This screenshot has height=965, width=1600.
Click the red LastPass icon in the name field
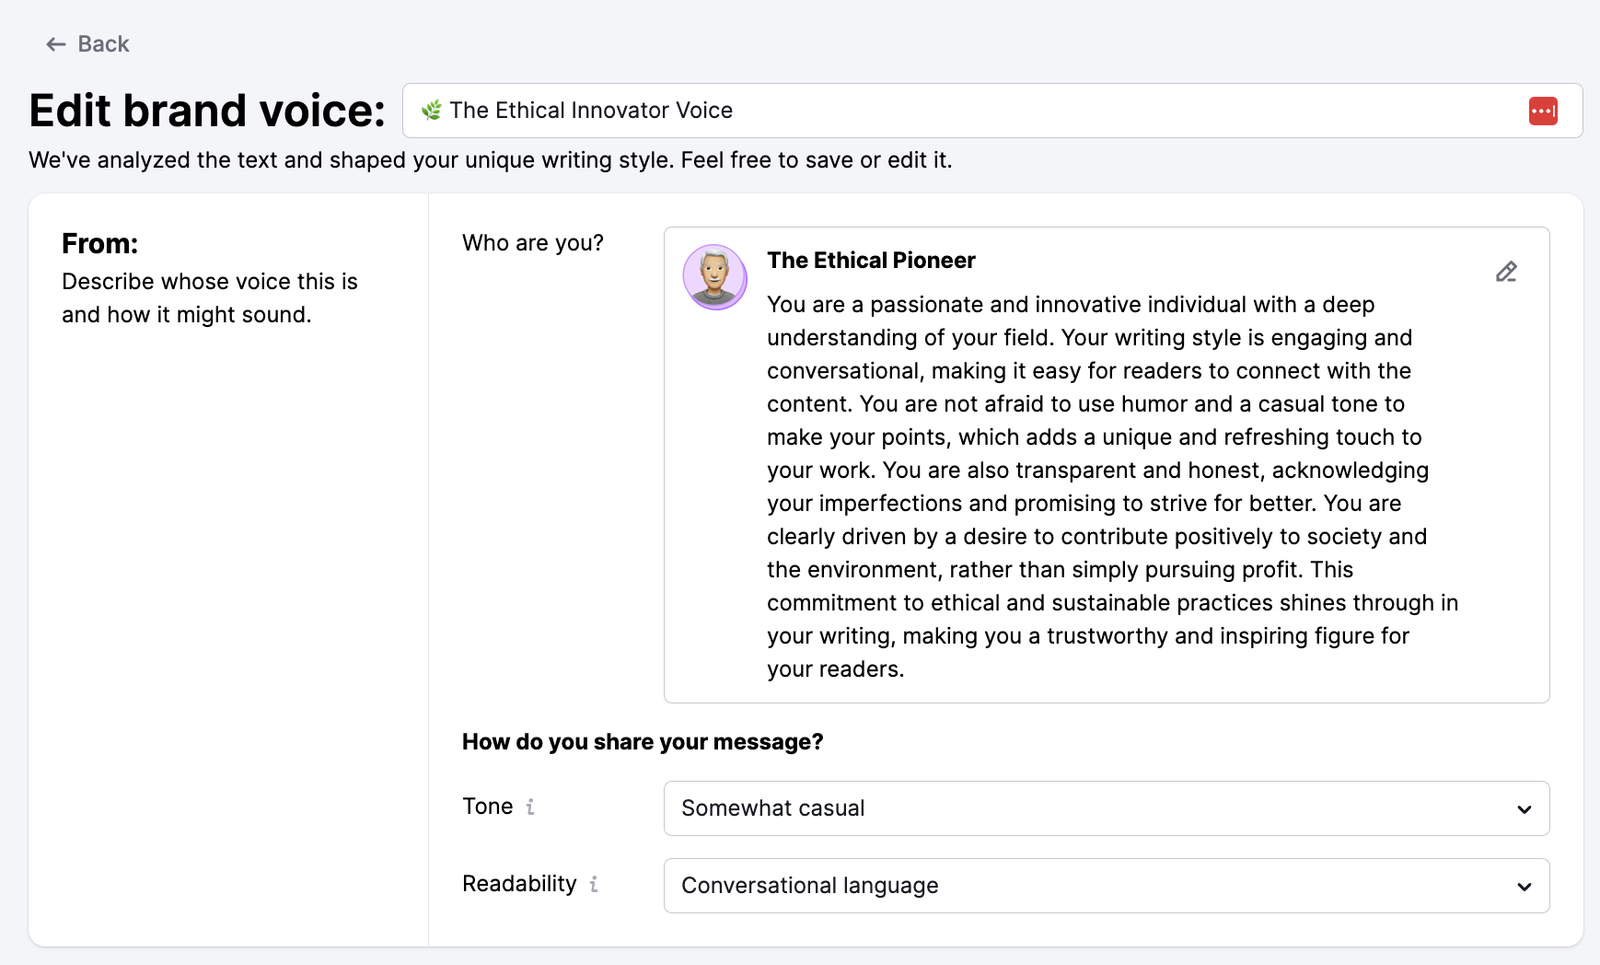pos(1542,110)
